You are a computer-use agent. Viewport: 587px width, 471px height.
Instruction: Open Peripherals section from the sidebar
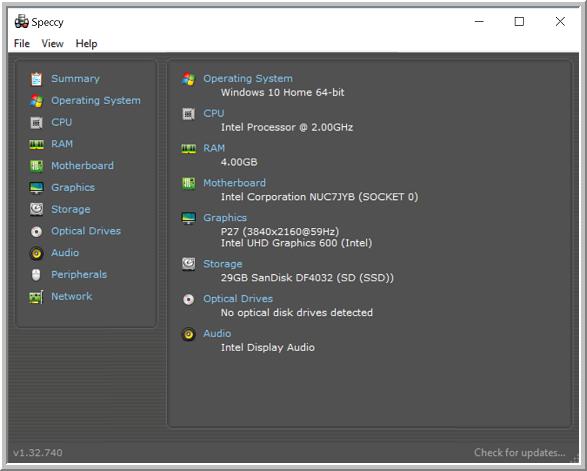tap(79, 274)
